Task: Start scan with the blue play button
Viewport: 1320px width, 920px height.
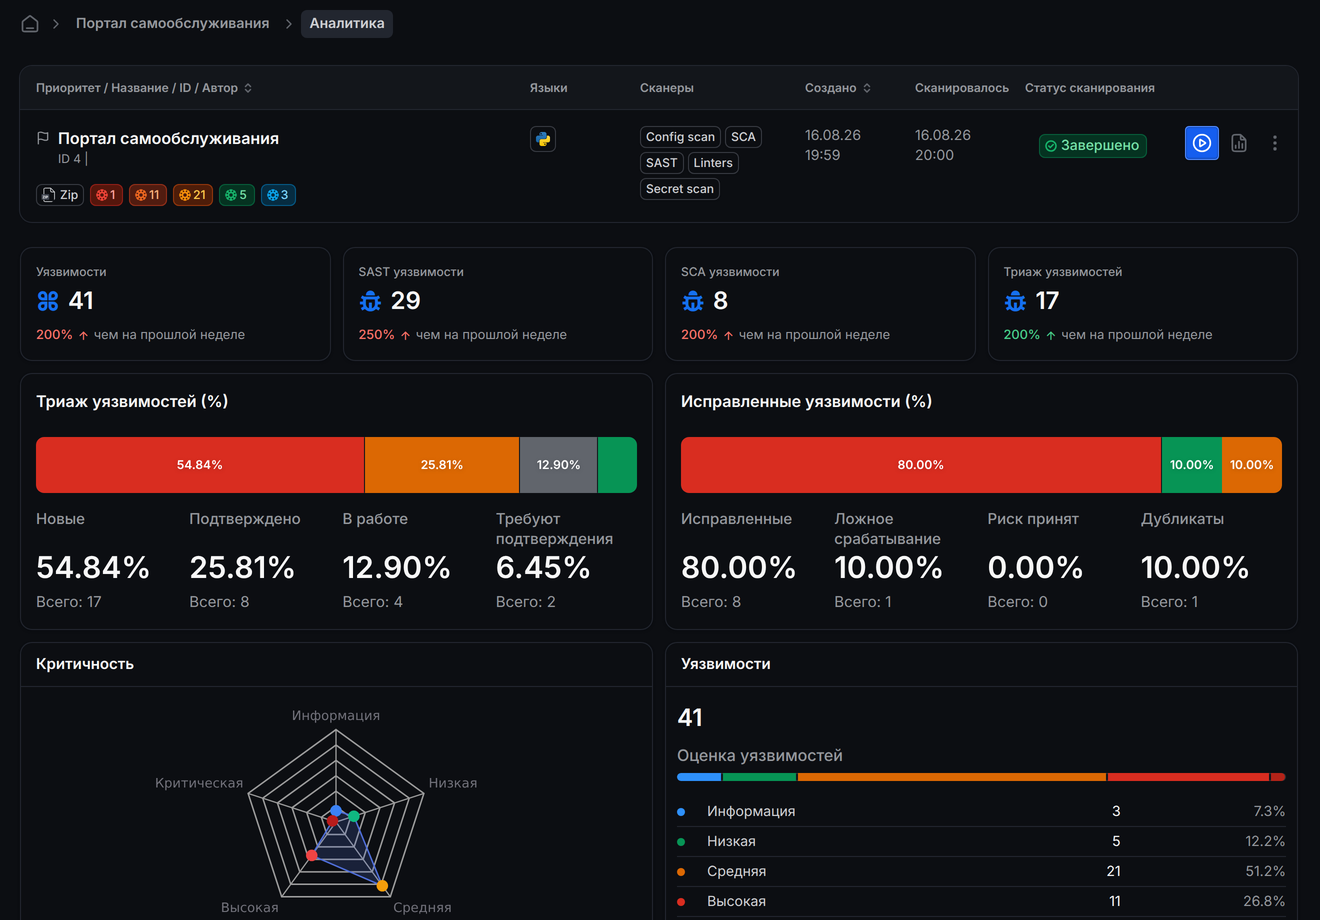Action: click(x=1202, y=143)
